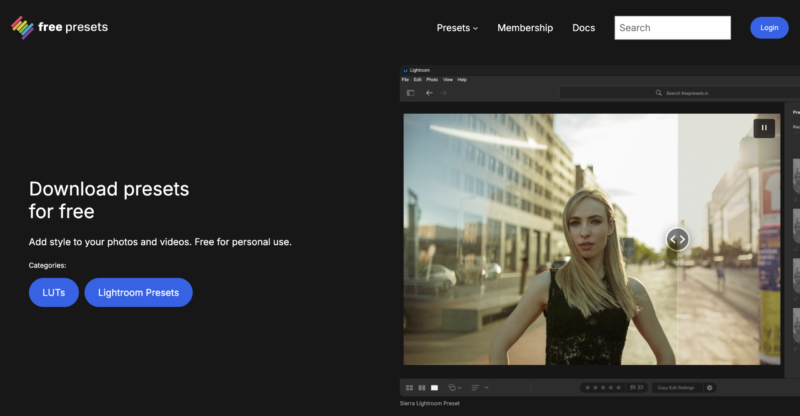Click the Search freepresets.io field
Image resolution: width=800 pixels, height=416 pixels.
pyautogui.click(x=680, y=93)
